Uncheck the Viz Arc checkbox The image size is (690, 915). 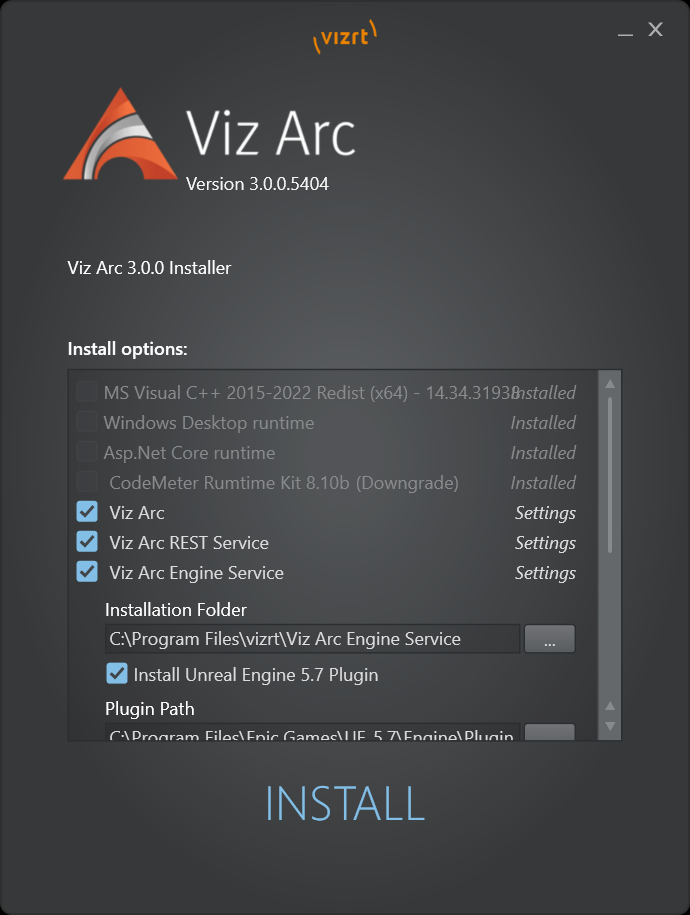pos(87,512)
